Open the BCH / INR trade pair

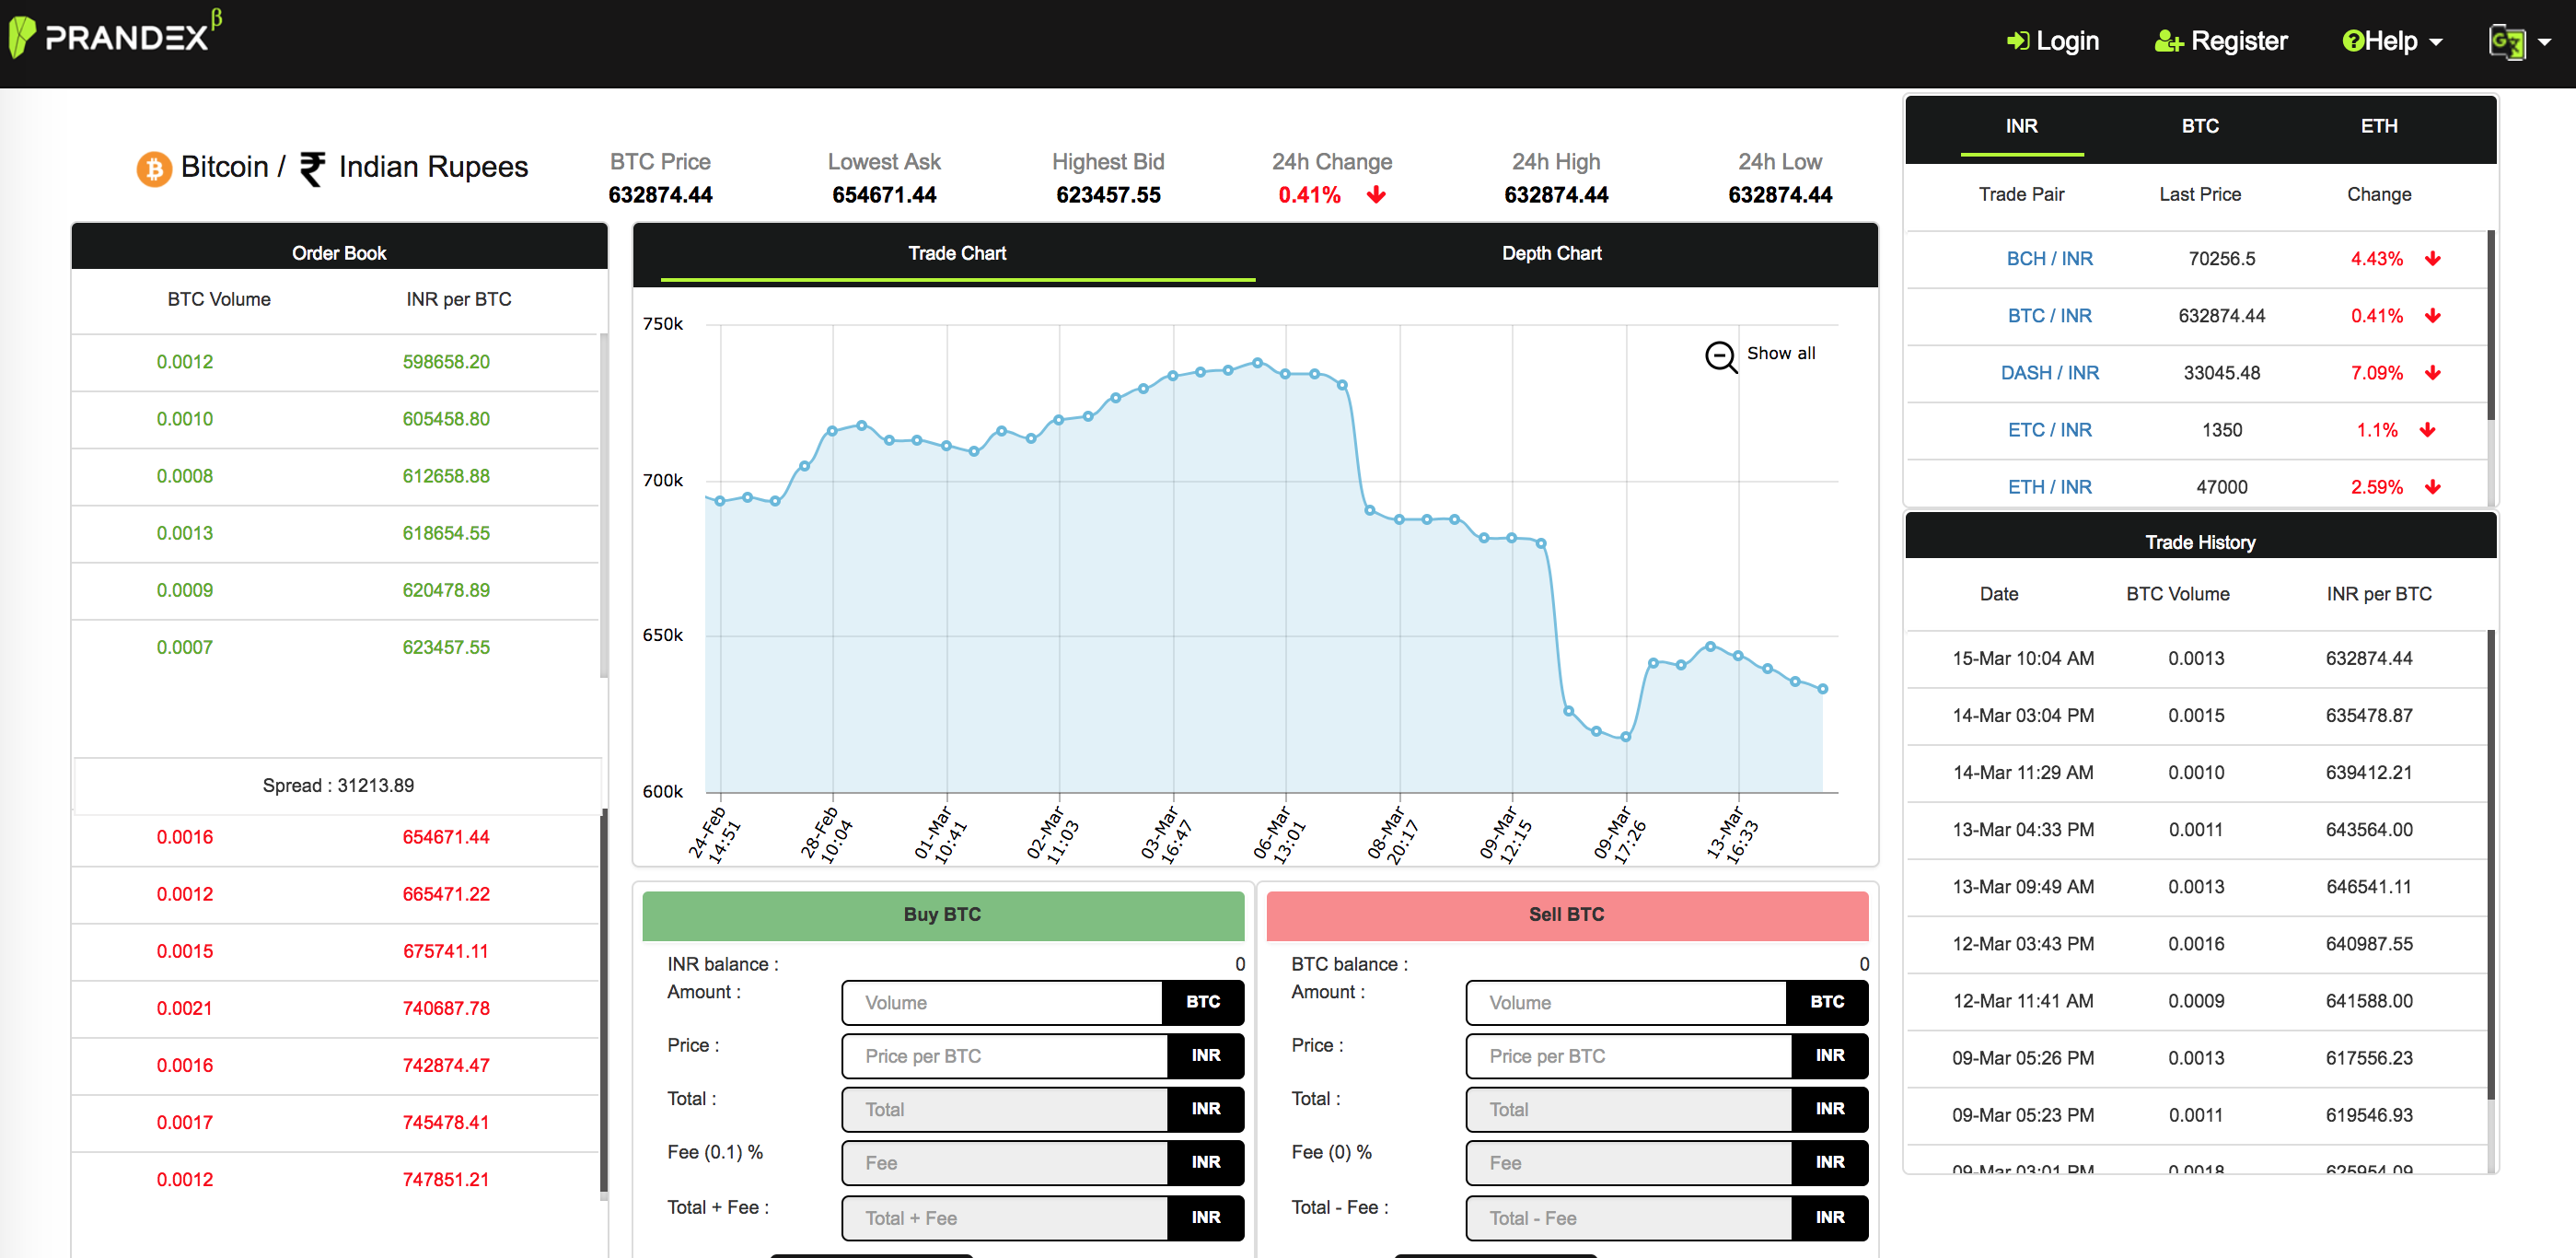(x=2049, y=259)
